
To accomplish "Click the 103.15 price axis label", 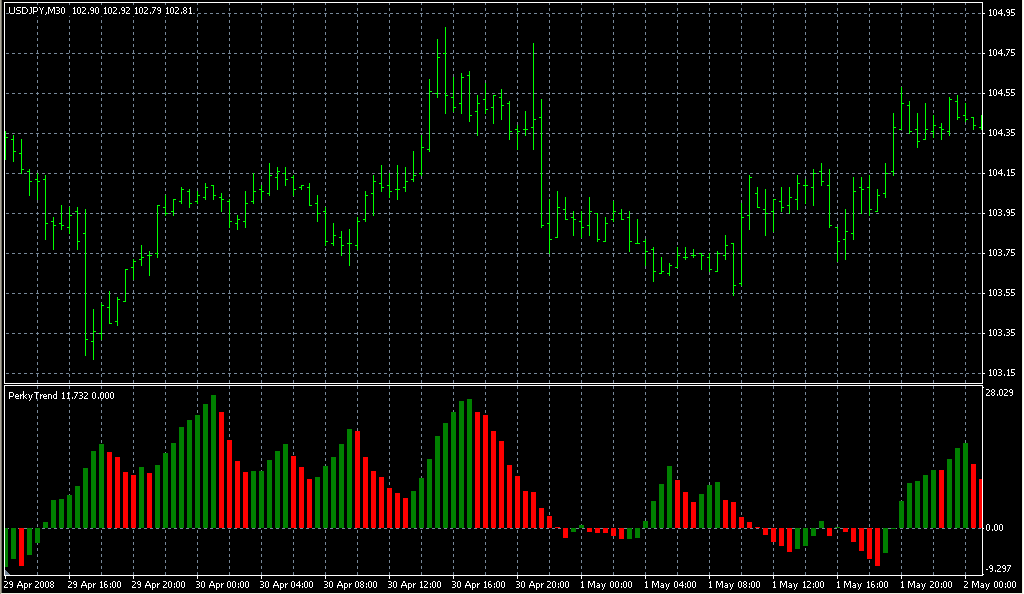I will click(x=1000, y=373).
